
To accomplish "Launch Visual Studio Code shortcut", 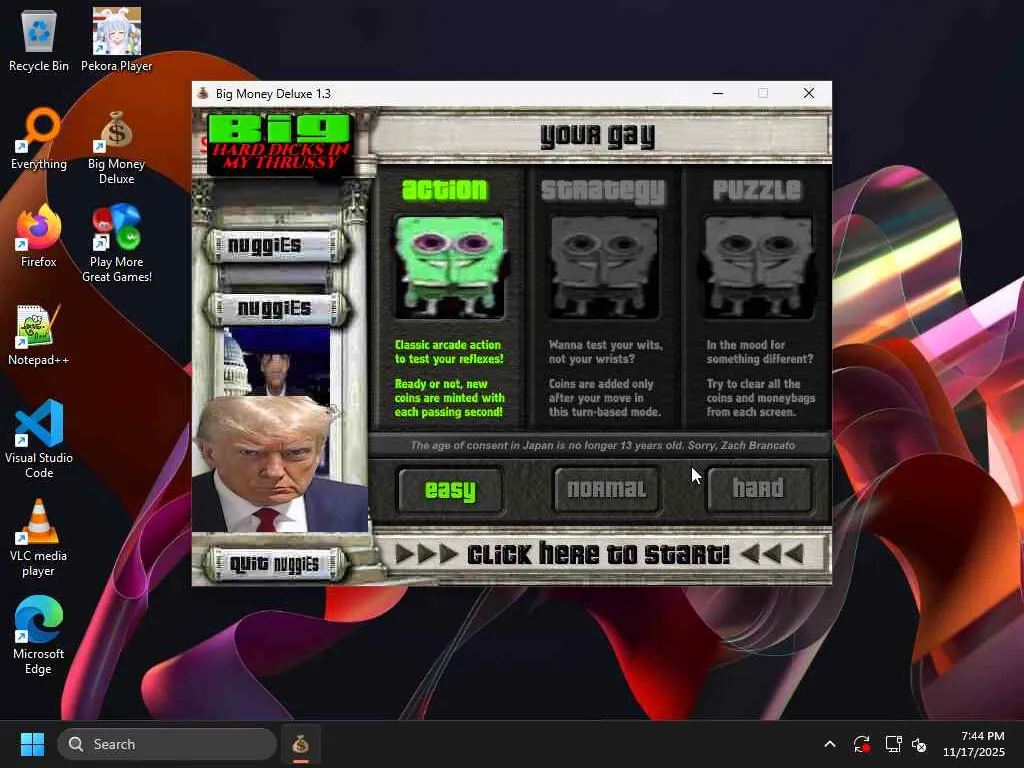I will 39,440.
